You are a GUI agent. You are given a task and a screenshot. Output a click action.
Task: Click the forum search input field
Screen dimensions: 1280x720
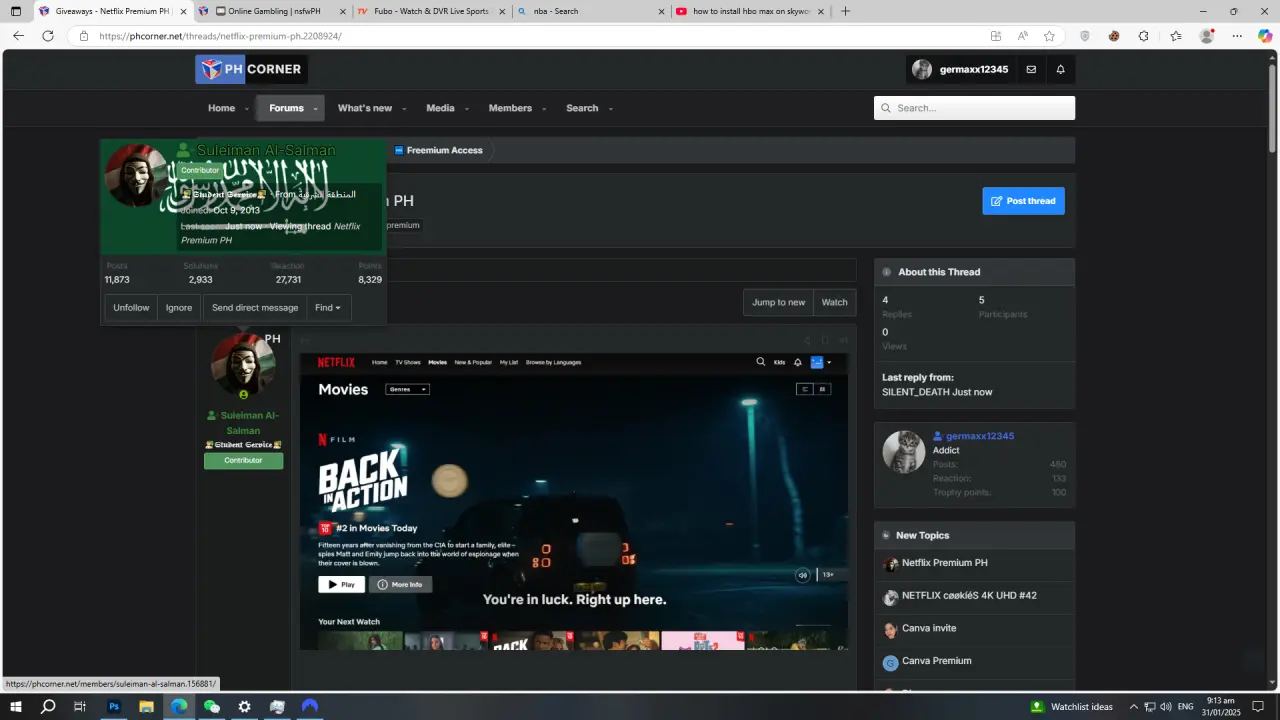975,108
